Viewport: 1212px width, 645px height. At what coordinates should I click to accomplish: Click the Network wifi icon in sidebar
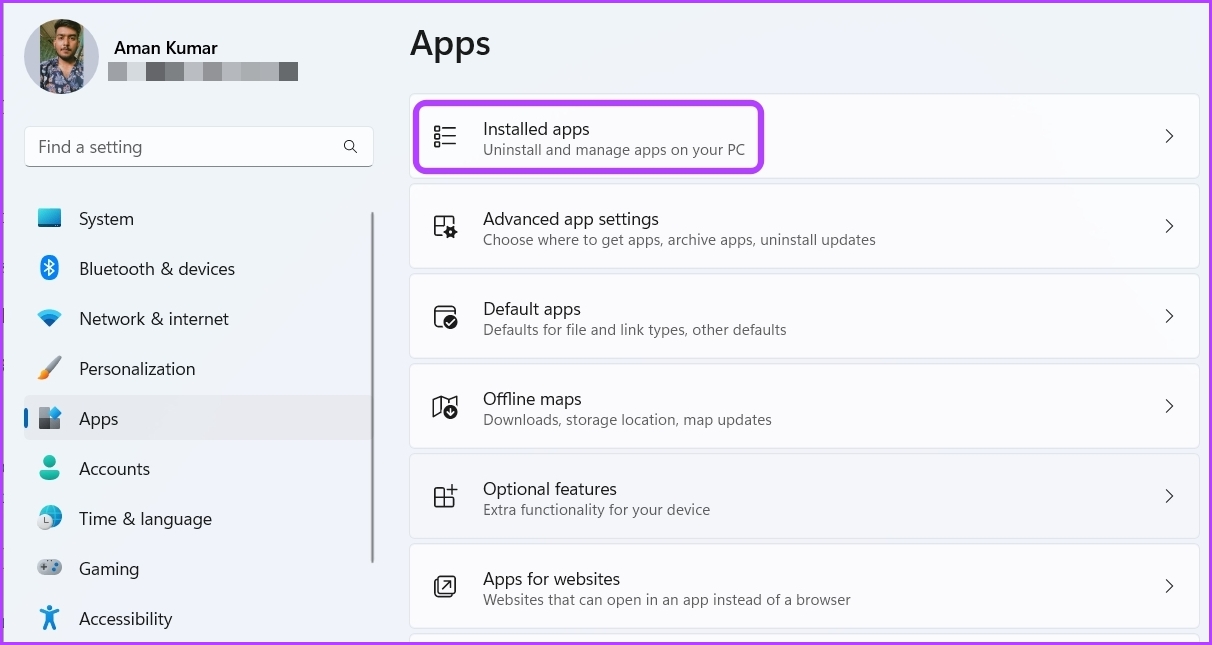pos(50,318)
